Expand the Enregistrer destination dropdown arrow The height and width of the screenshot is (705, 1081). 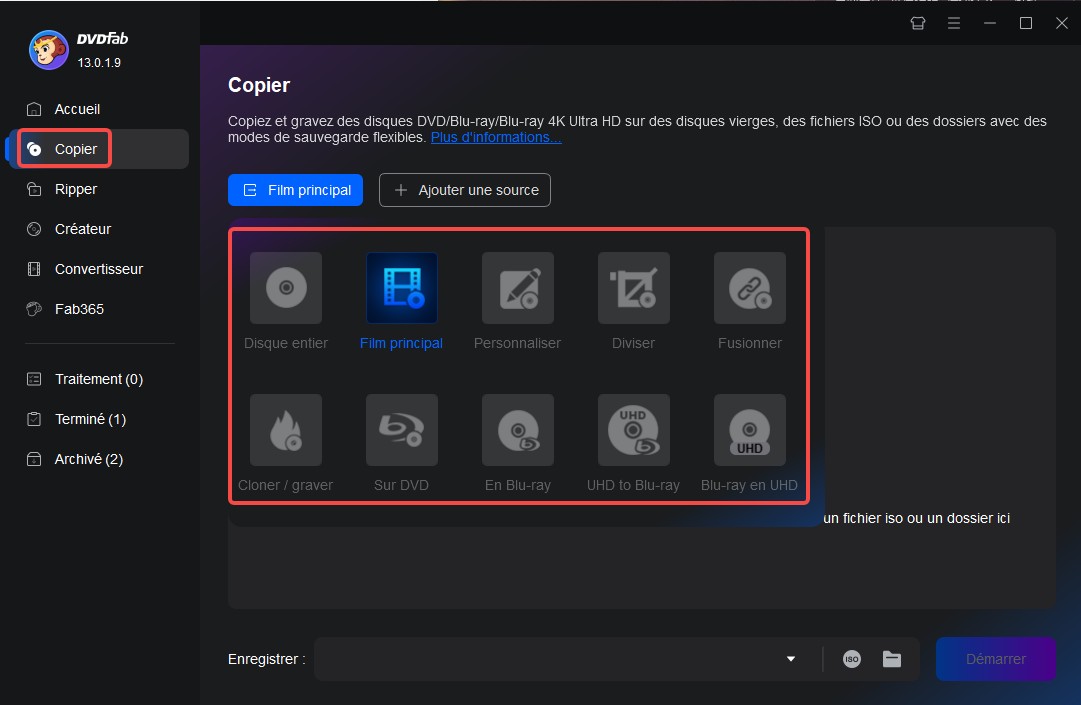pyautogui.click(x=791, y=659)
